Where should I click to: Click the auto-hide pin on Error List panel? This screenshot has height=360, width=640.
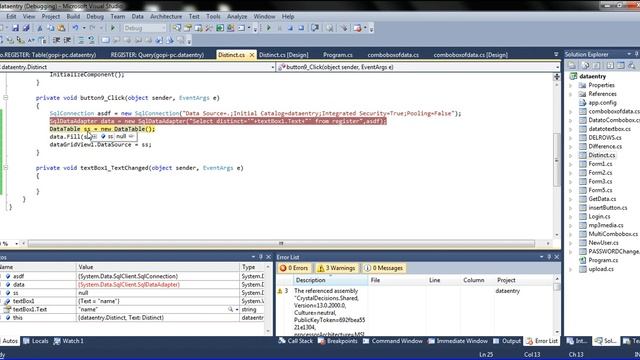[549, 257]
